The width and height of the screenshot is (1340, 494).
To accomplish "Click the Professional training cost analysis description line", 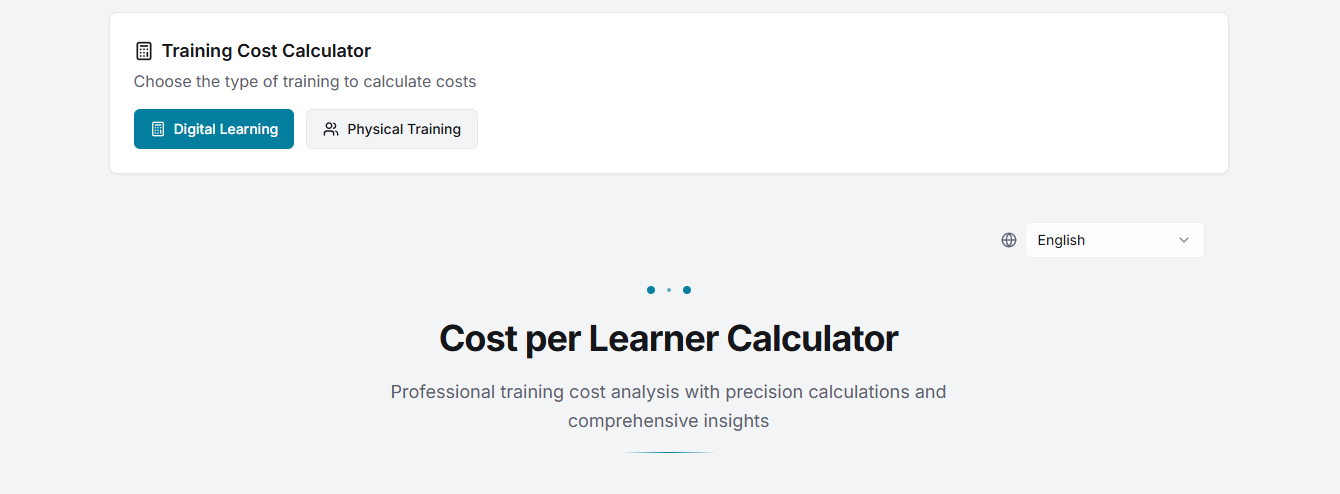I will (x=669, y=391).
